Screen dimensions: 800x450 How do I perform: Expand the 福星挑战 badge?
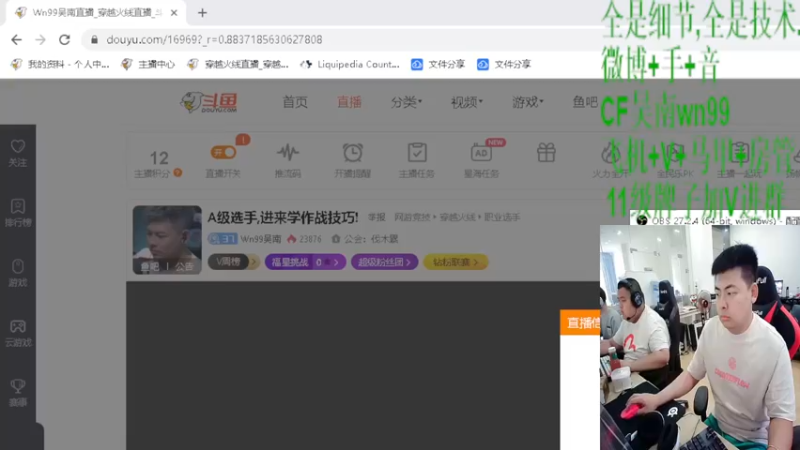pyautogui.click(x=305, y=262)
